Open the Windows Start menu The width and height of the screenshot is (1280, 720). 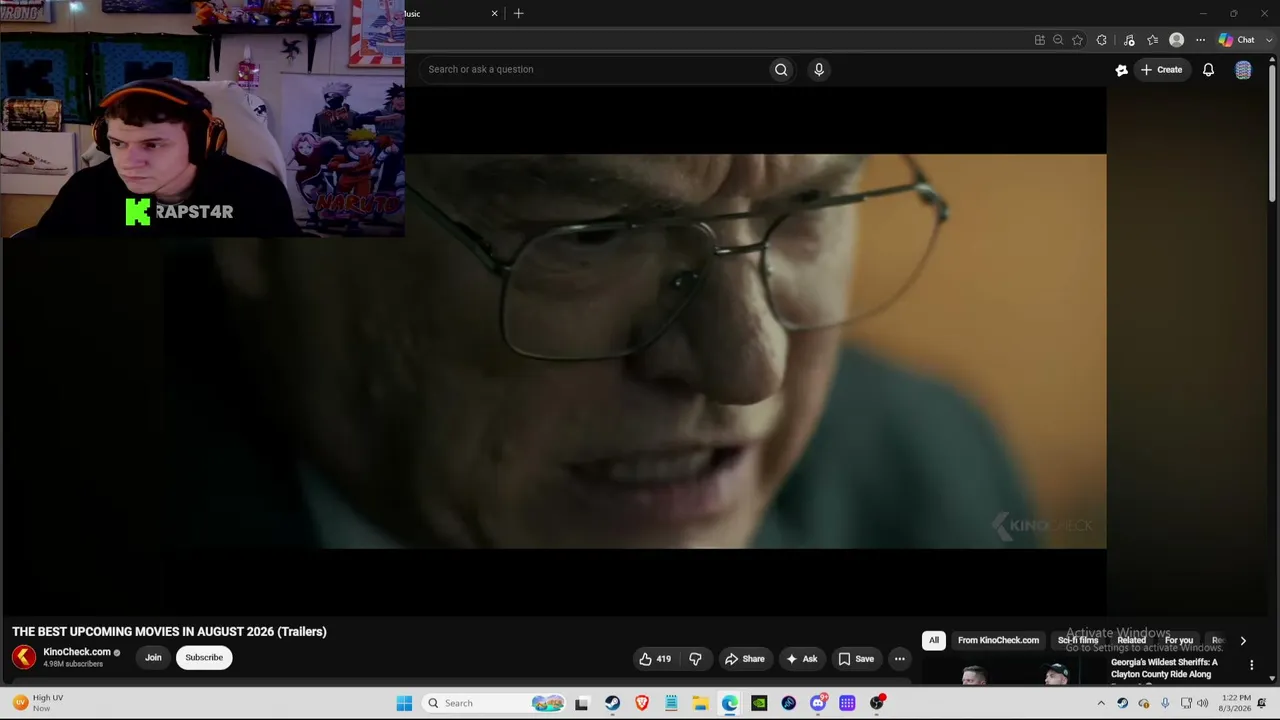404,703
